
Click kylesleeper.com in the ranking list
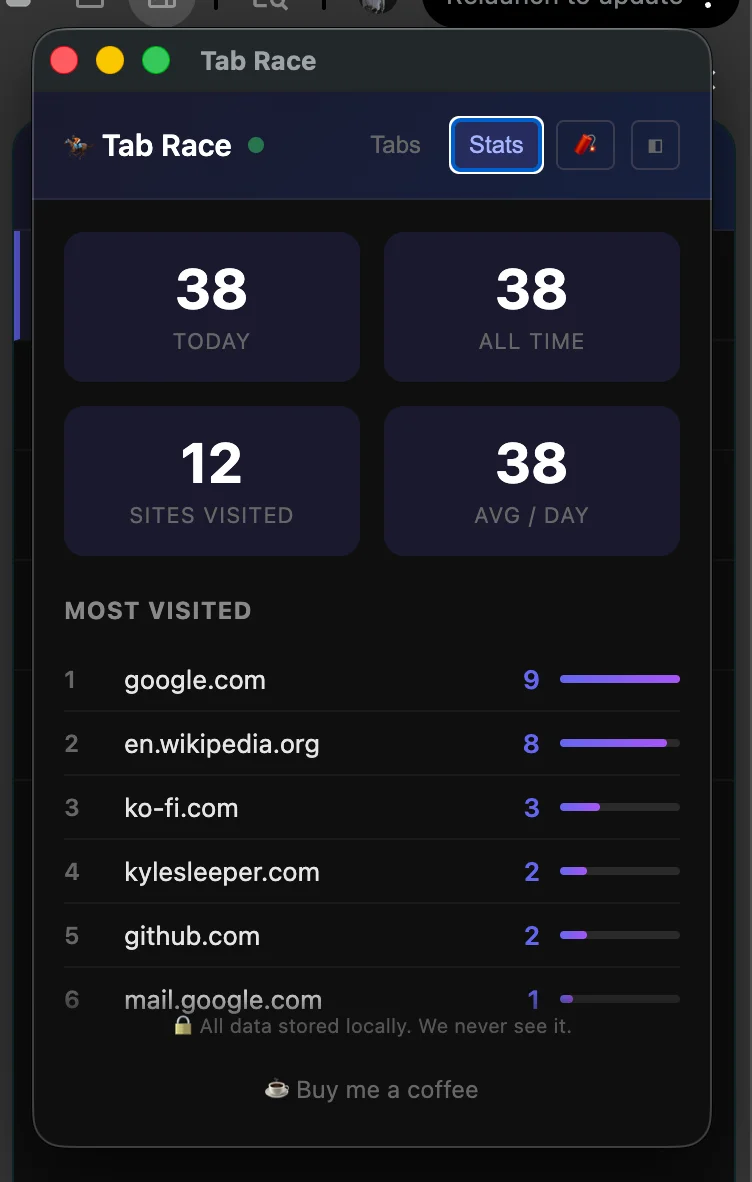[221, 872]
